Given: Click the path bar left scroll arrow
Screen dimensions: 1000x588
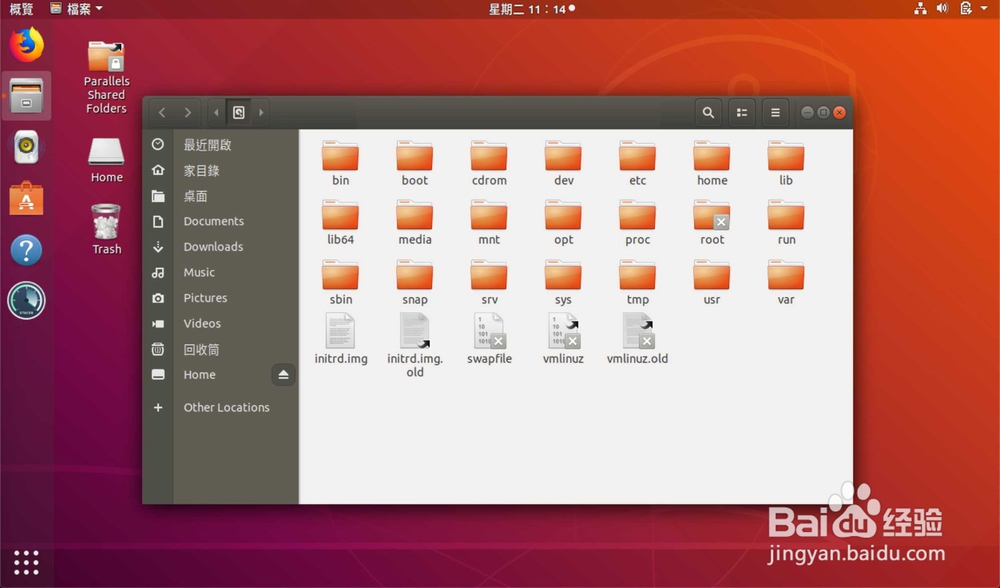Looking at the screenshot, I should tap(216, 112).
